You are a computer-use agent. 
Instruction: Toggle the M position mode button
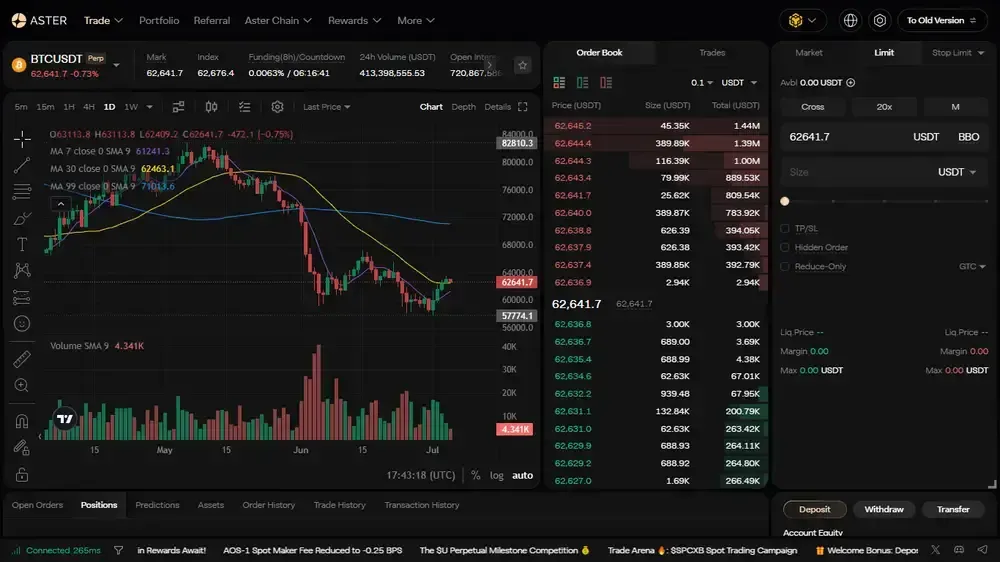pyautogui.click(x=955, y=107)
